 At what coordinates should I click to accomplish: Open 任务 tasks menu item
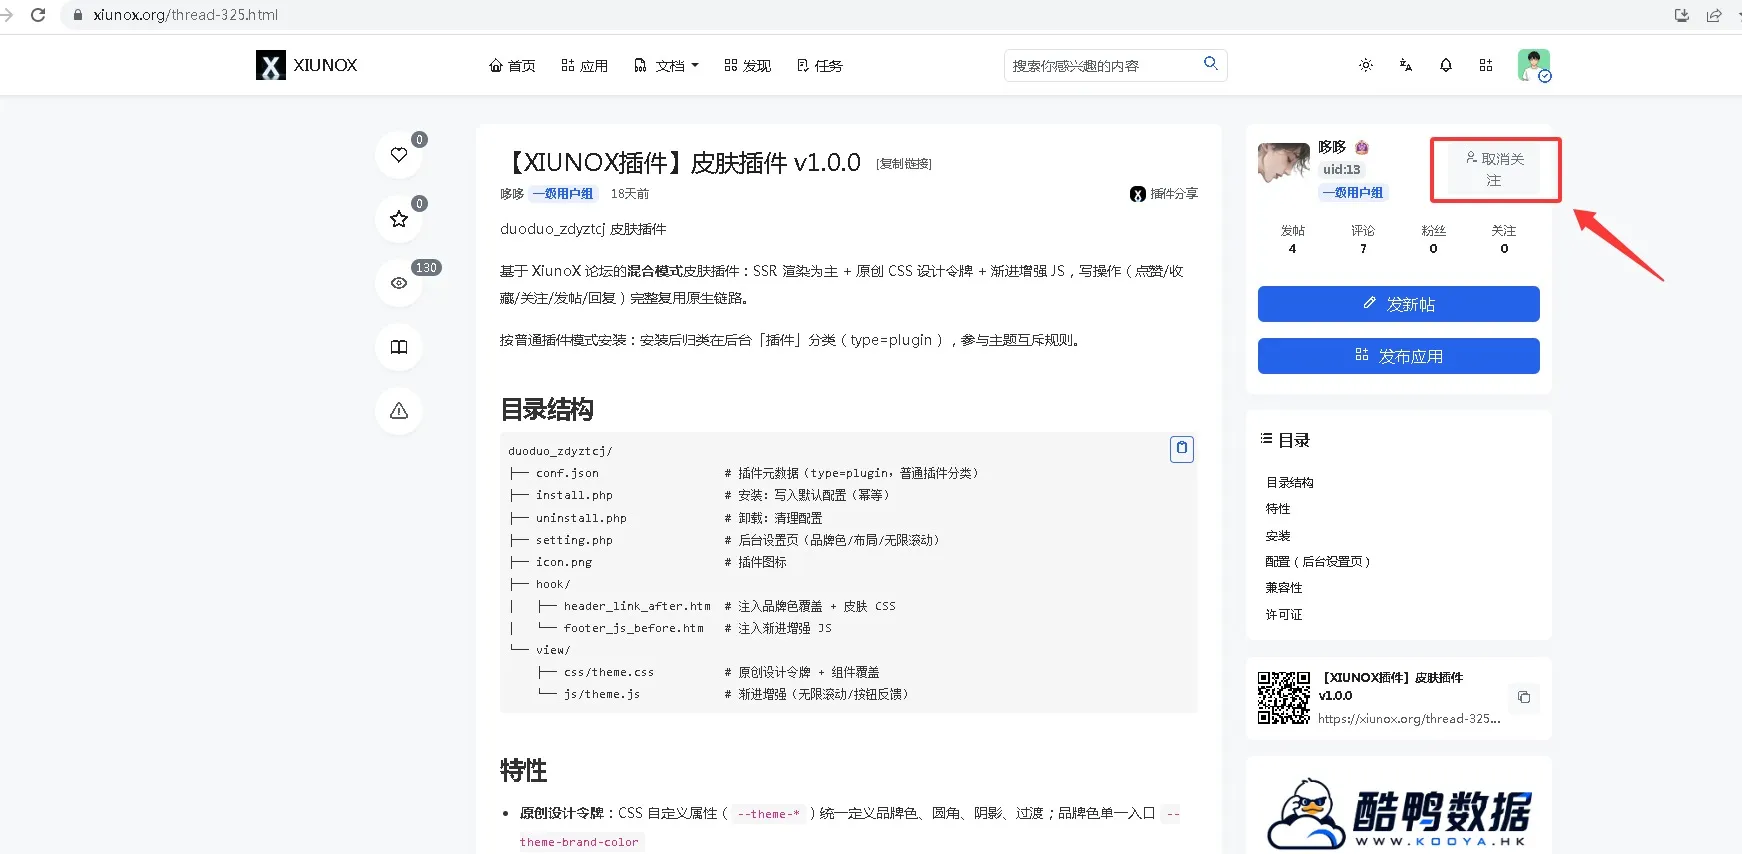pyautogui.click(x=820, y=65)
